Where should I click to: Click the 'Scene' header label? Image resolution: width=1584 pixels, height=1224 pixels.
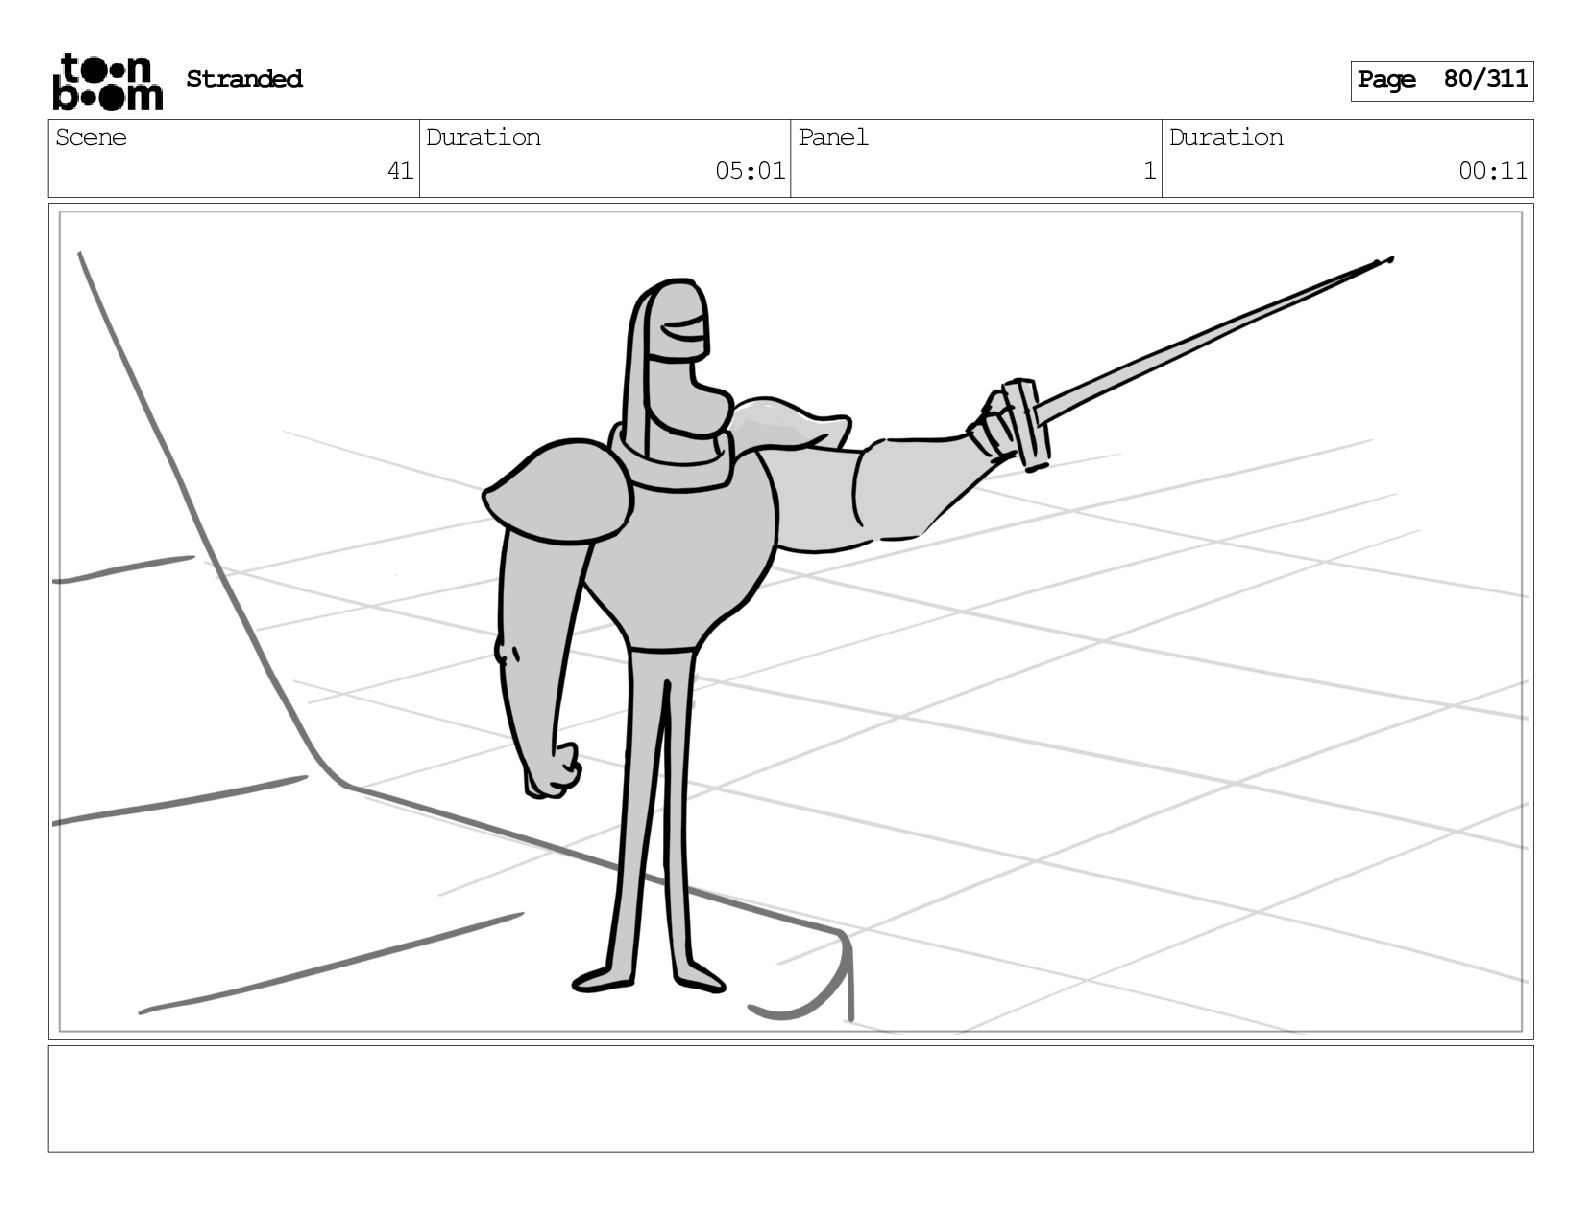(x=91, y=137)
